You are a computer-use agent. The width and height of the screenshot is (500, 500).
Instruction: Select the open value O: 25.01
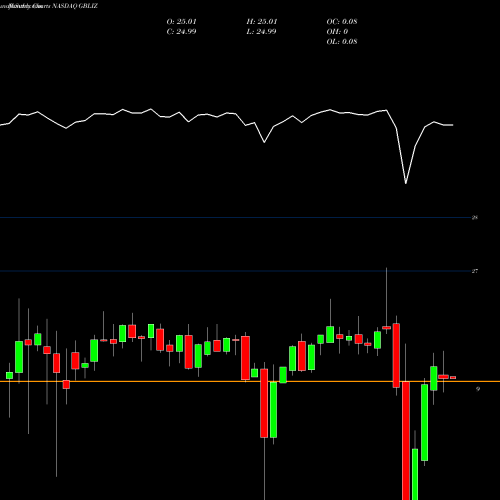[181, 22]
